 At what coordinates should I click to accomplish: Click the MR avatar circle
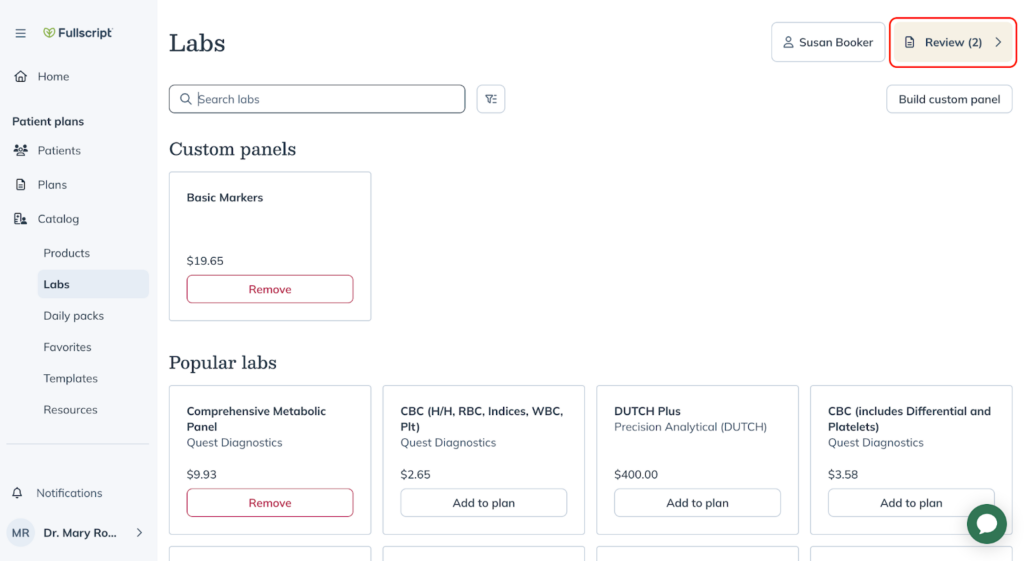coord(20,533)
